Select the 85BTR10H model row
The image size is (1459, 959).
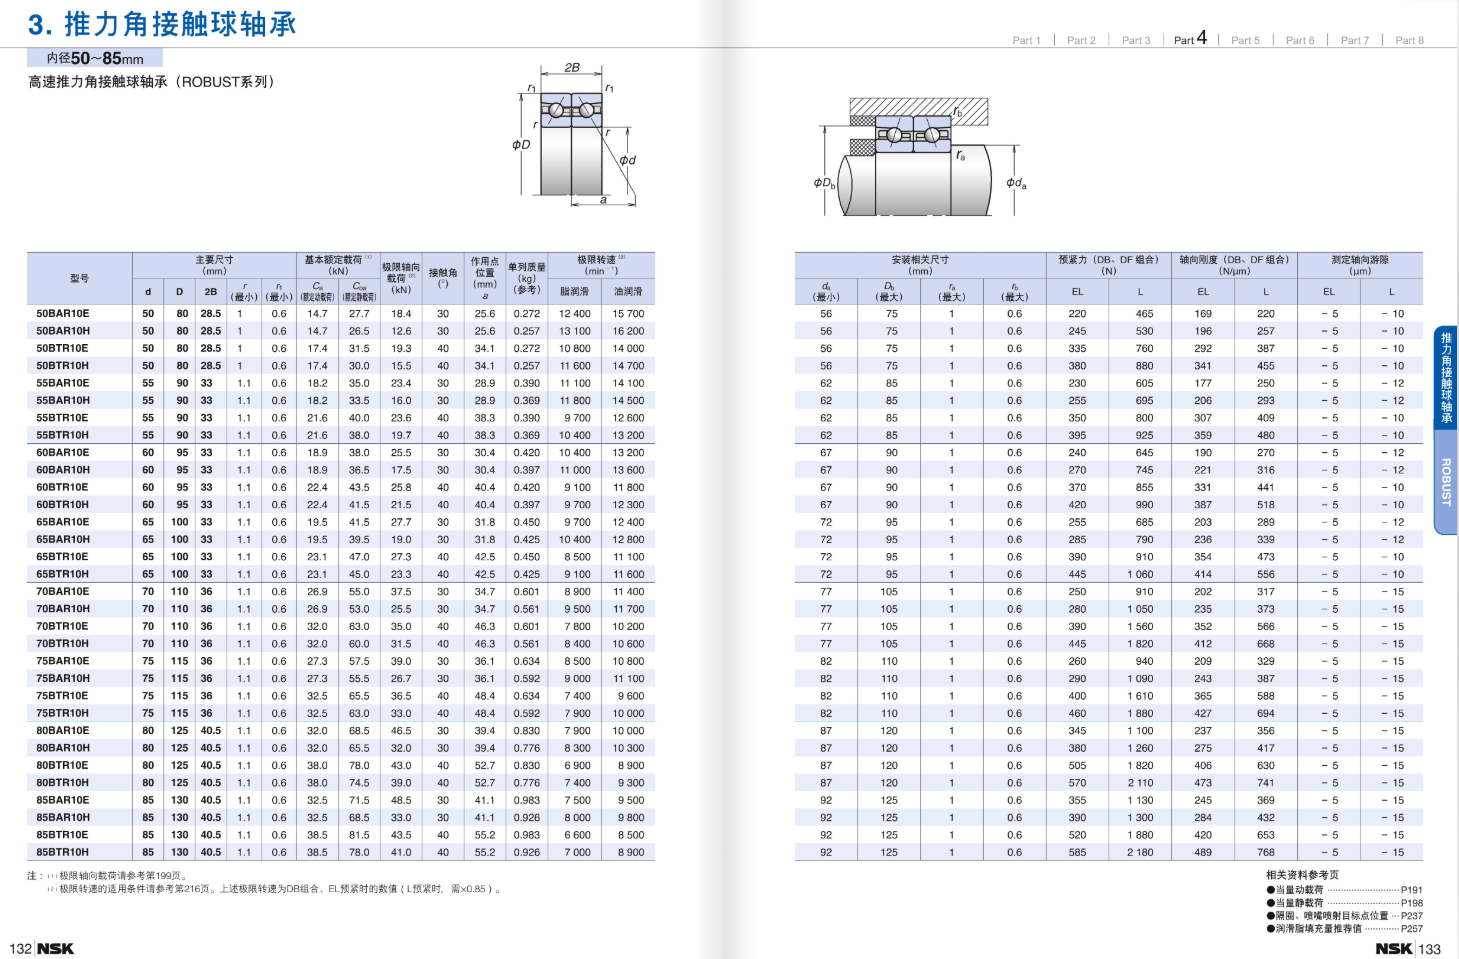tap(341, 852)
